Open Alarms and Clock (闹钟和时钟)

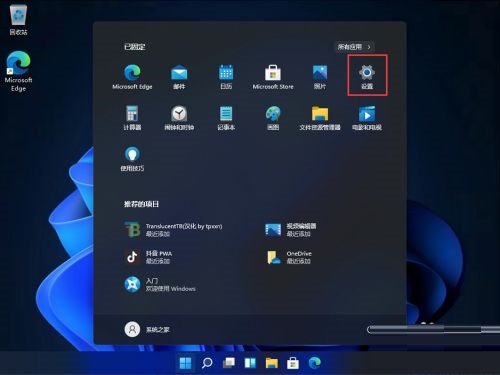(x=179, y=118)
